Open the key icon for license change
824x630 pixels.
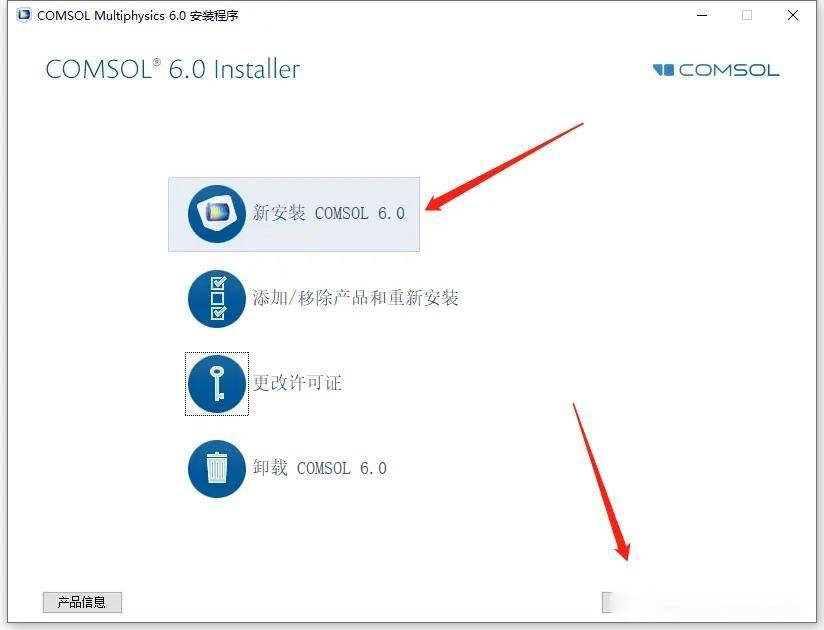(x=217, y=384)
